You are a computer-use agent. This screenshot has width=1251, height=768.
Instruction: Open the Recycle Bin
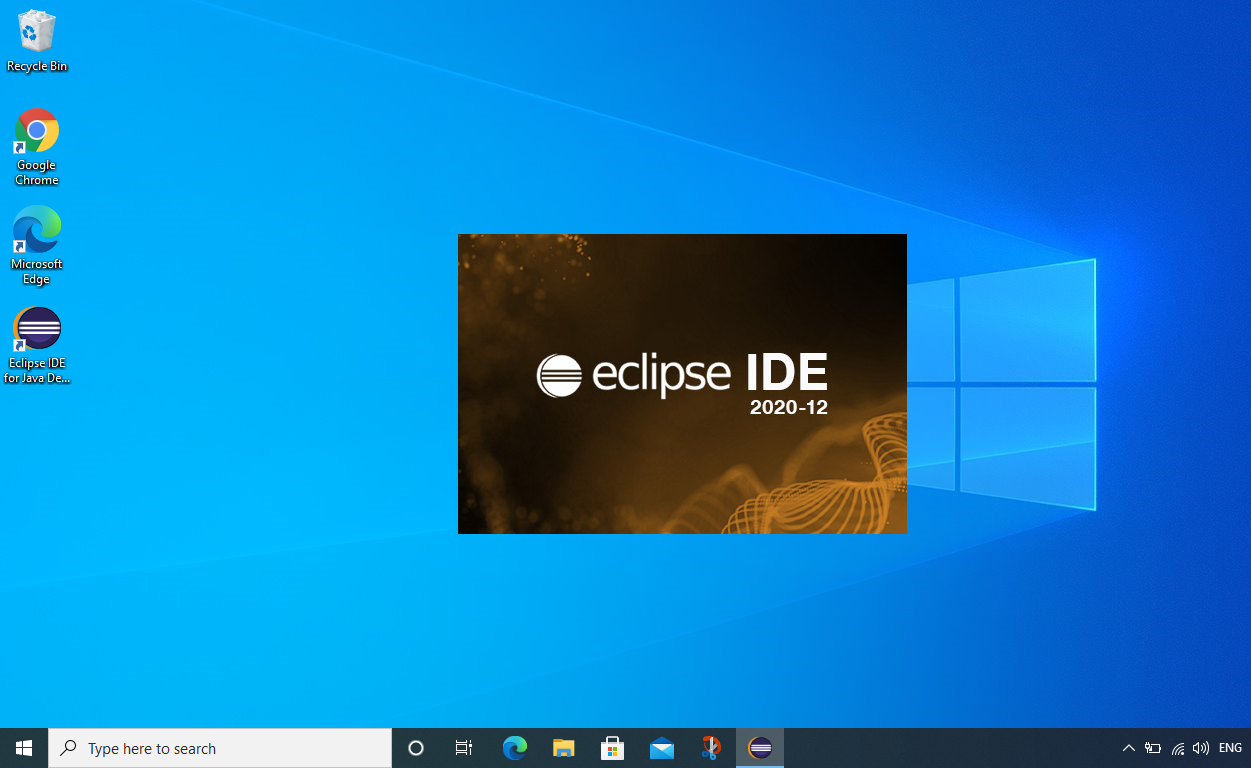36,30
